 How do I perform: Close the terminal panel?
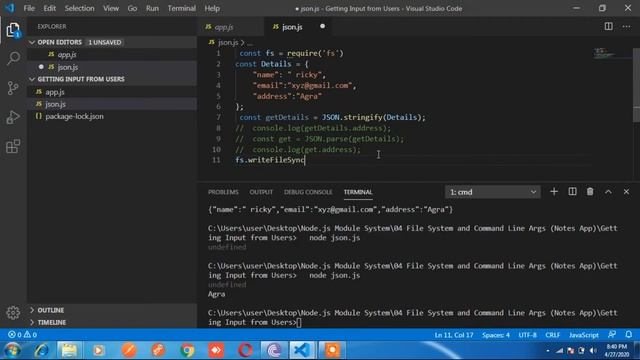coord(626,192)
